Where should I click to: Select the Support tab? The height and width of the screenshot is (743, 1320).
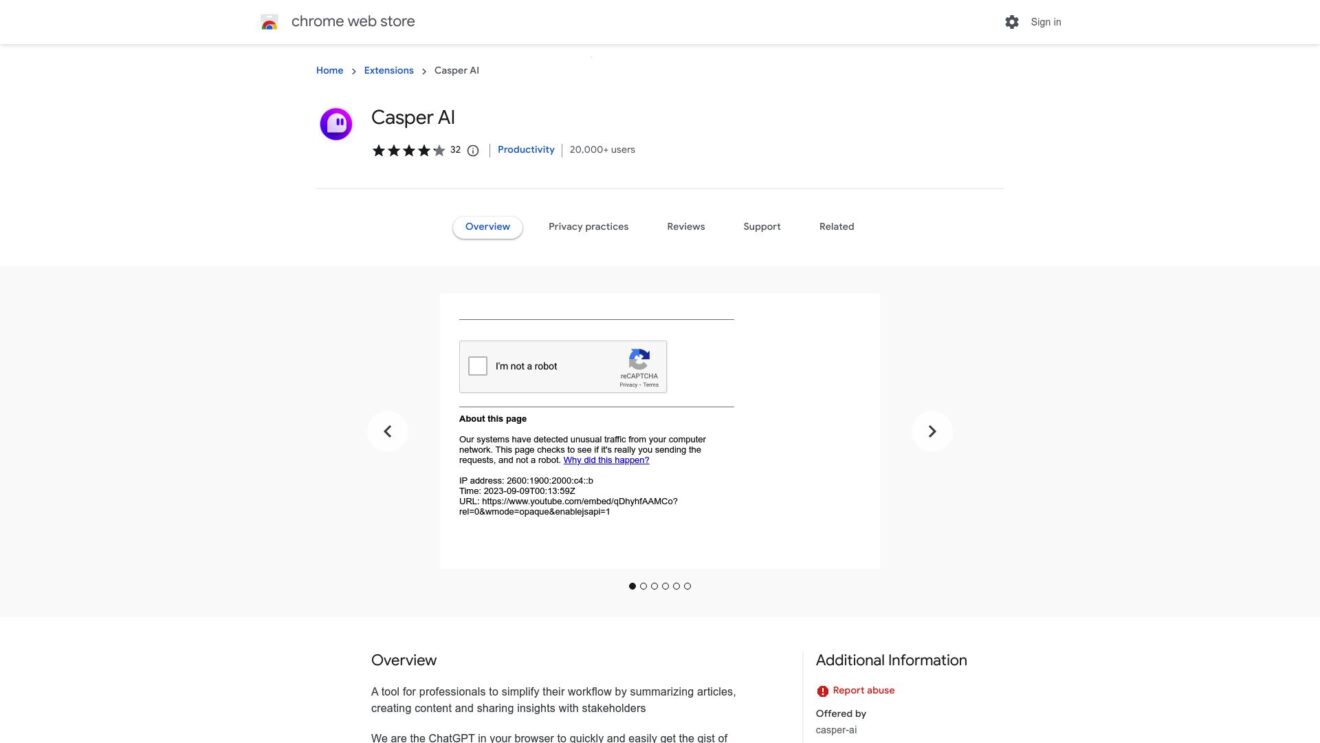(761, 226)
